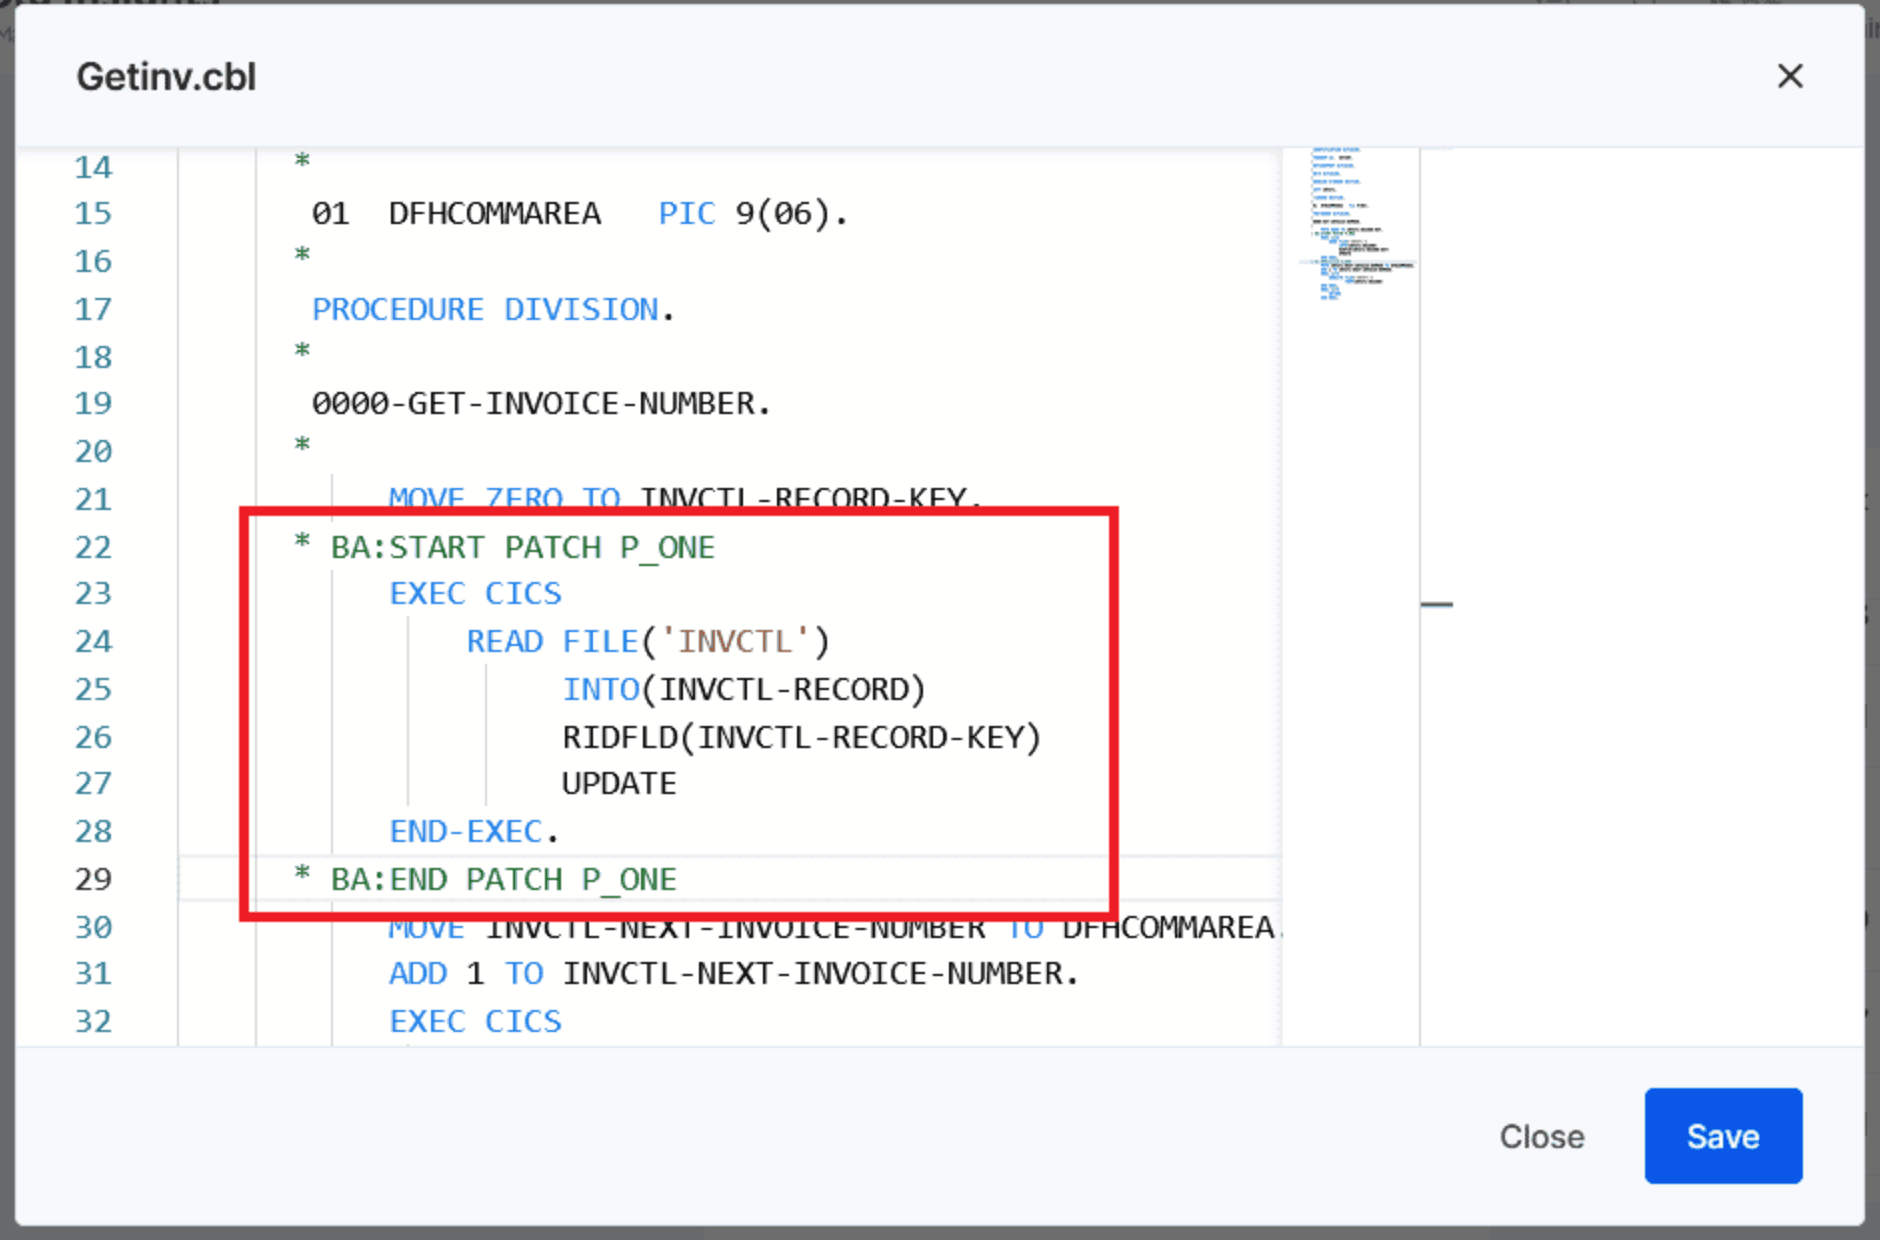Select line number 29 in the gutter
The image size is (1880, 1240).
[x=93, y=879]
